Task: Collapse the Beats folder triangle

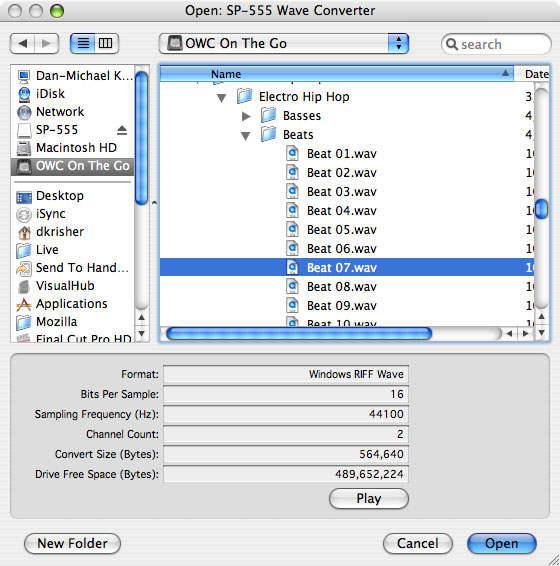Action: click(246, 136)
